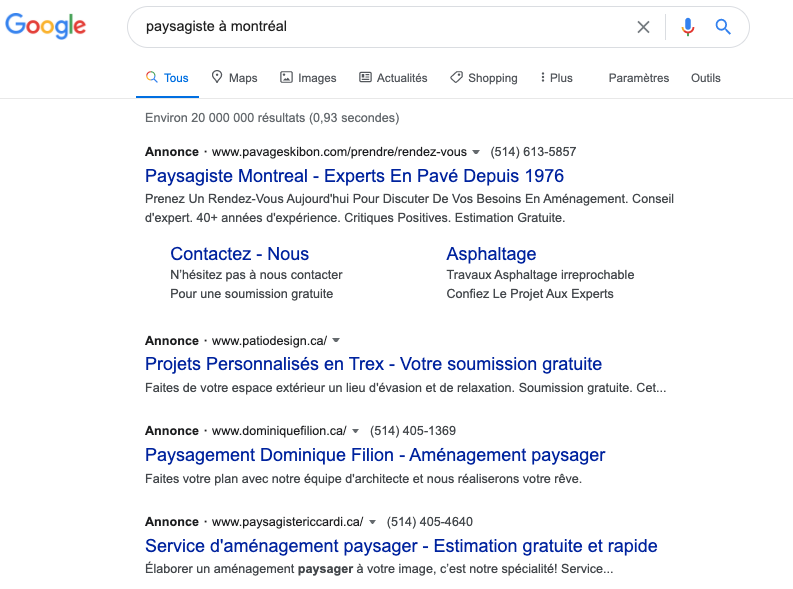Click the Shopping tag icon
Image resolution: width=793 pixels, height=589 pixels.
(456, 77)
